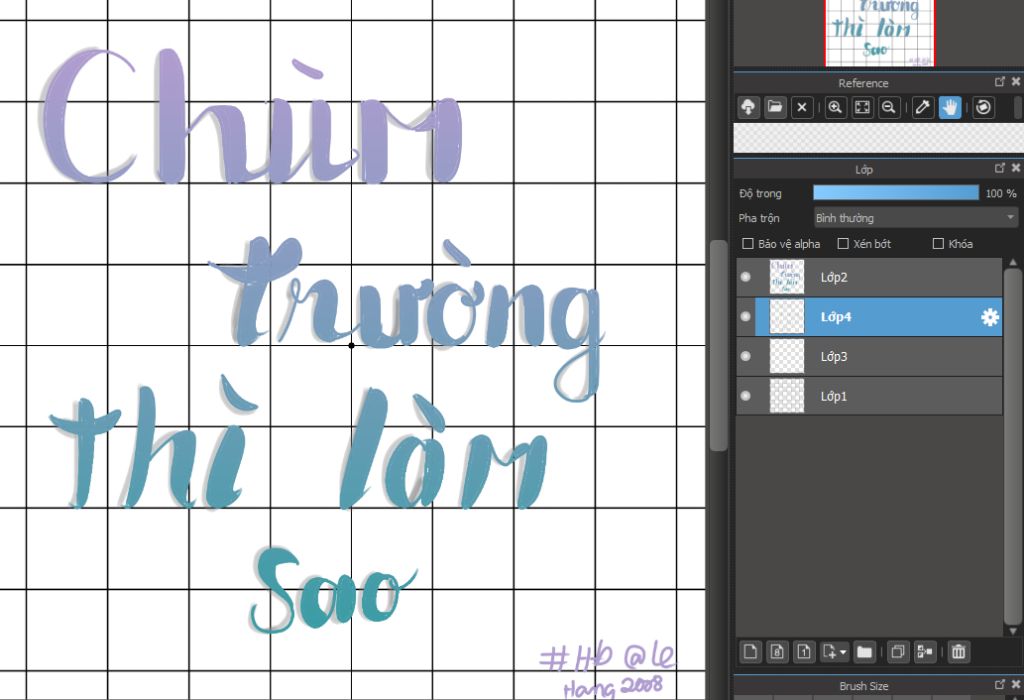Enable the Xén bớt clipping checkbox

pos(843,244)
